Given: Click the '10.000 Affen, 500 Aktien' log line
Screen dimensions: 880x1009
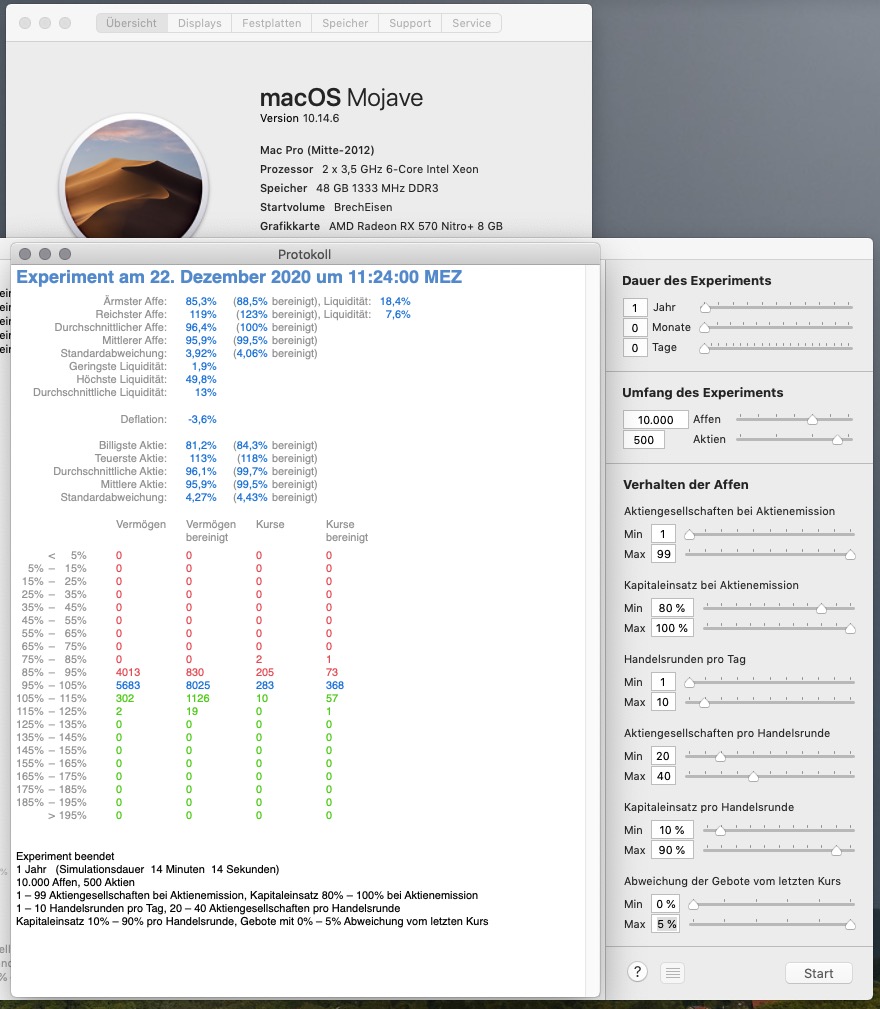Looking at the screenshot, I should [75, 882].
